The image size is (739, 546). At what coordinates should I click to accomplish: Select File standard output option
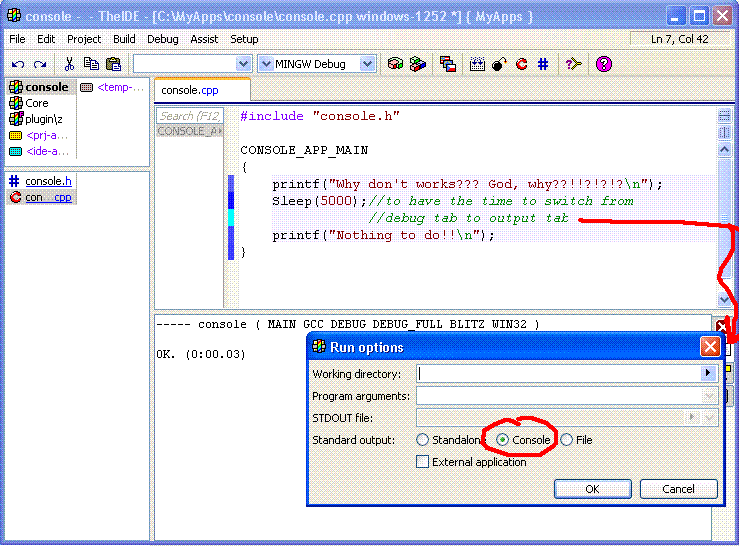pos(567,440)
